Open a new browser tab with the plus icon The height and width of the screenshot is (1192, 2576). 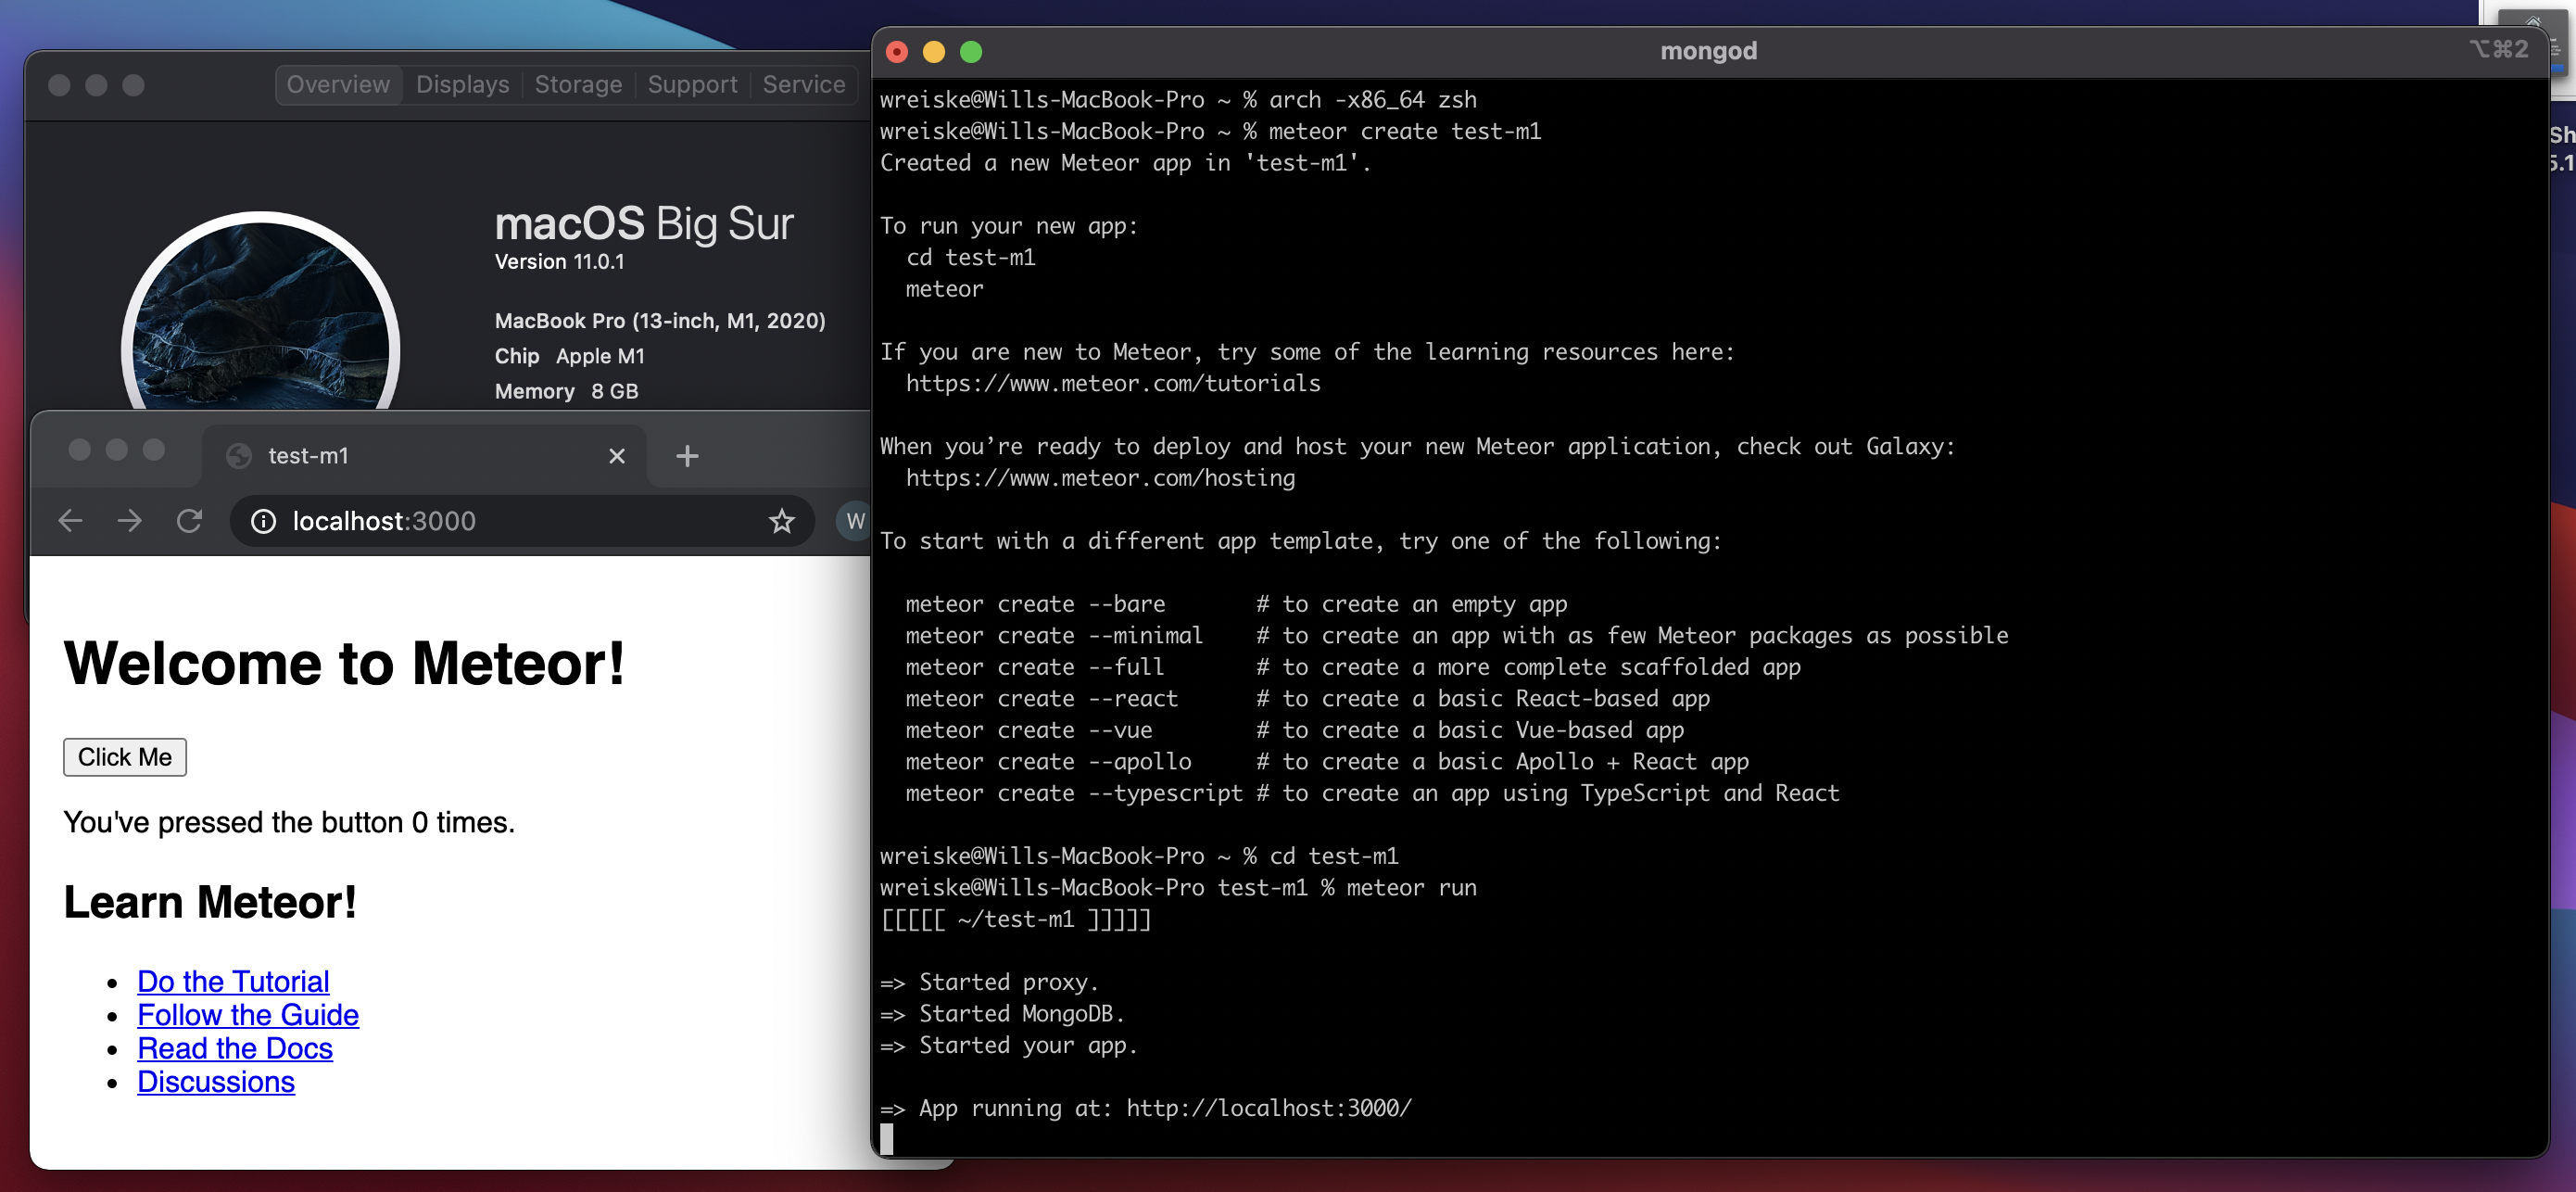[x=687, y=456]
